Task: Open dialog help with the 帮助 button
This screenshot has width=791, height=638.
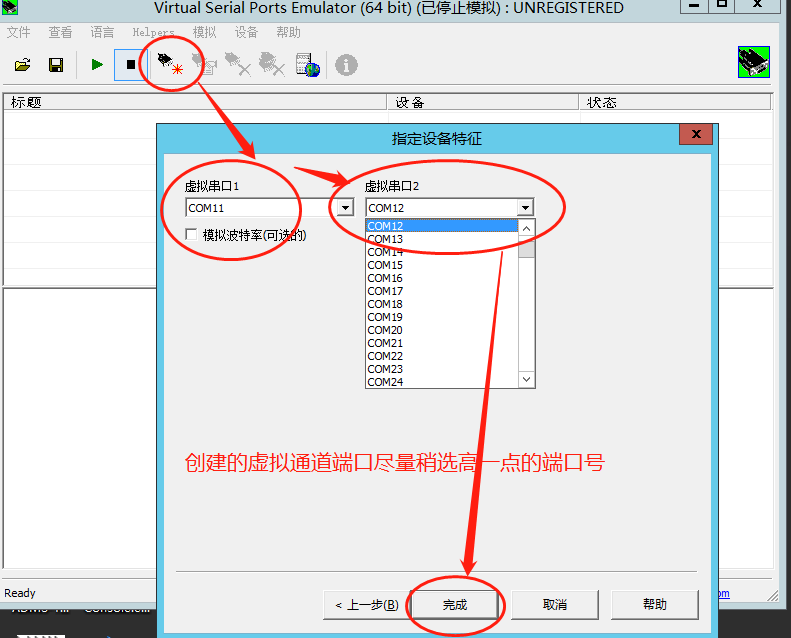Action: (x=655, y=605)
